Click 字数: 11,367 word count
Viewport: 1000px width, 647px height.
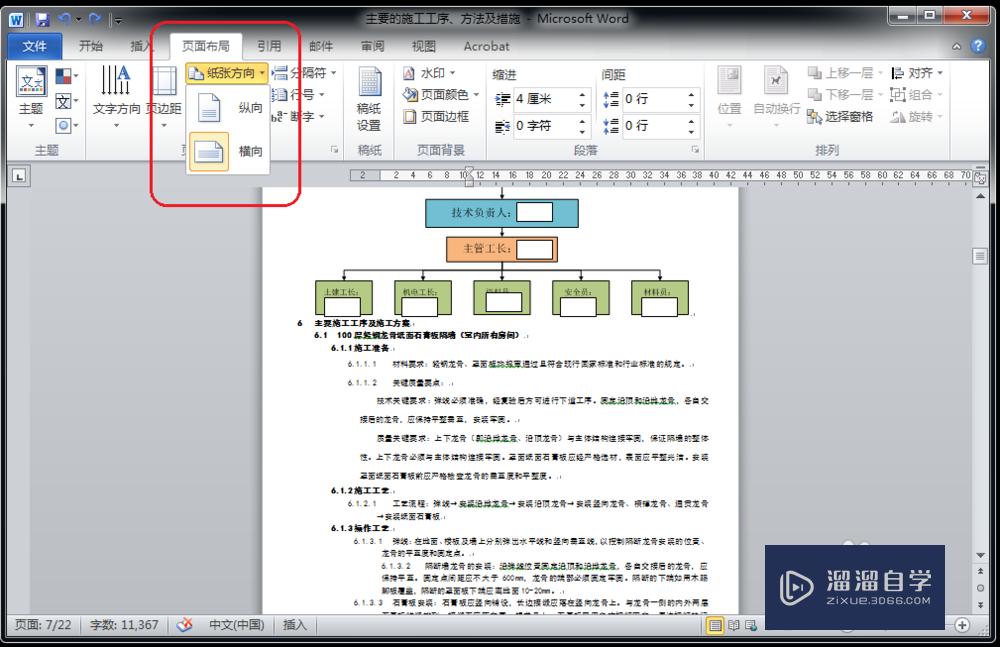coord(124,625)
